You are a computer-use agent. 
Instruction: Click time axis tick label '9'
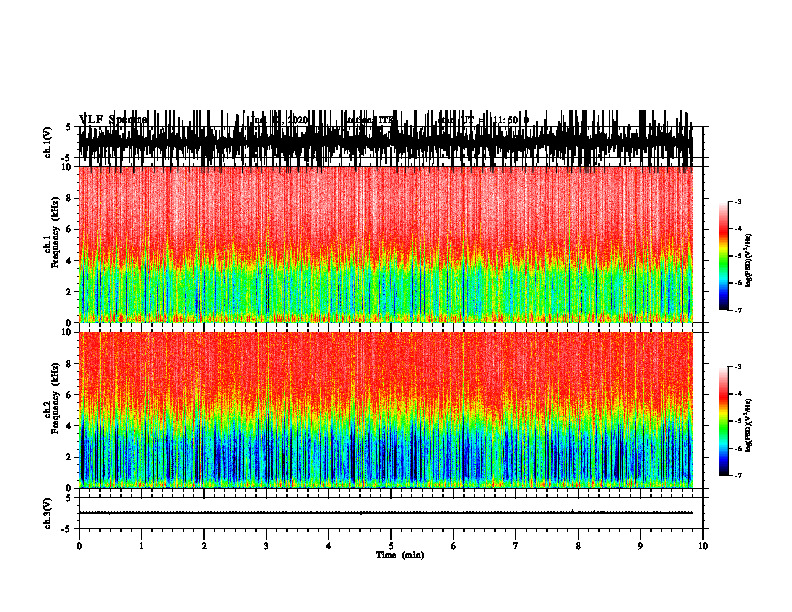point(640,546)
